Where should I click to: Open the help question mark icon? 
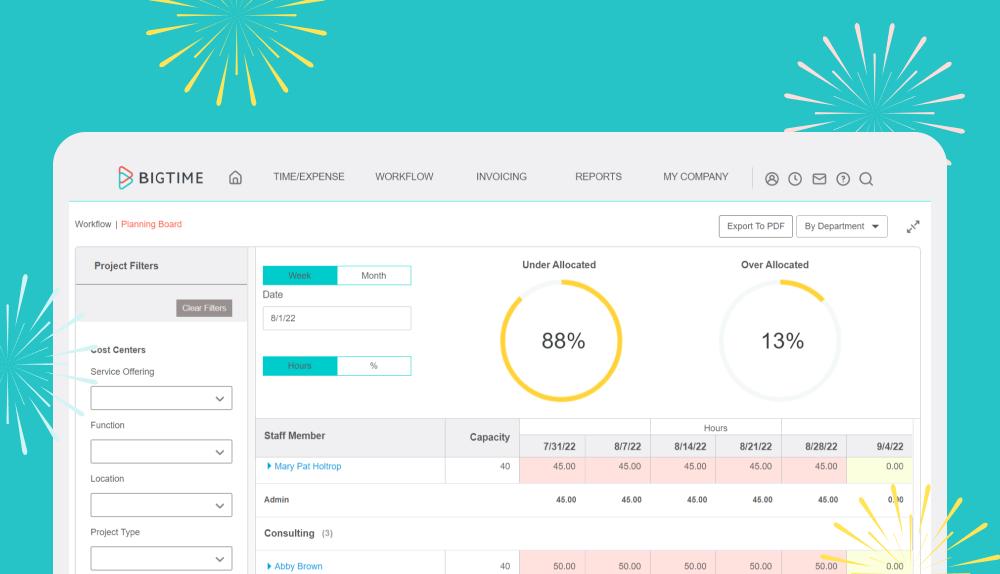[843, 179]
